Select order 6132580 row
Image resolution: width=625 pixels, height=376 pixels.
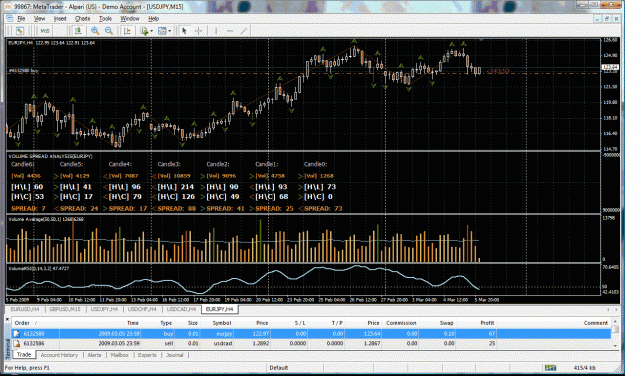tap(311, 334)
